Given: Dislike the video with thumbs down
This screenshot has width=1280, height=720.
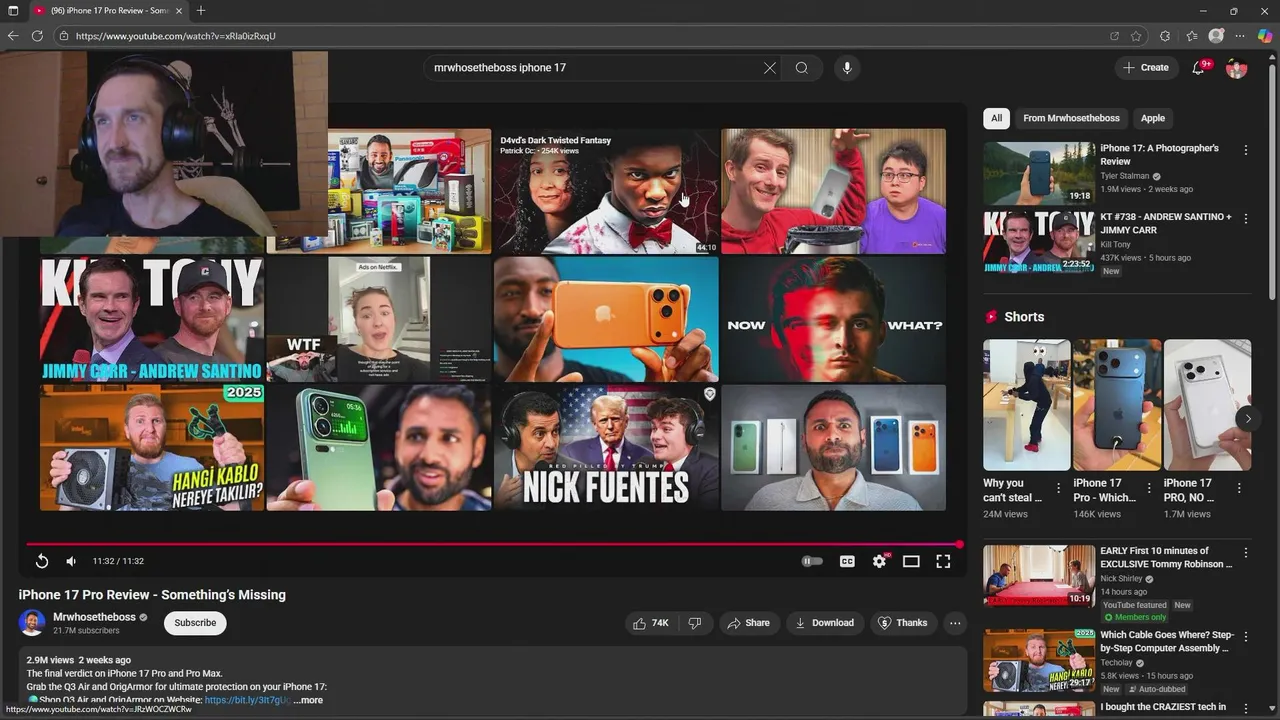Looking at the screenshot, I should (695, 623).
